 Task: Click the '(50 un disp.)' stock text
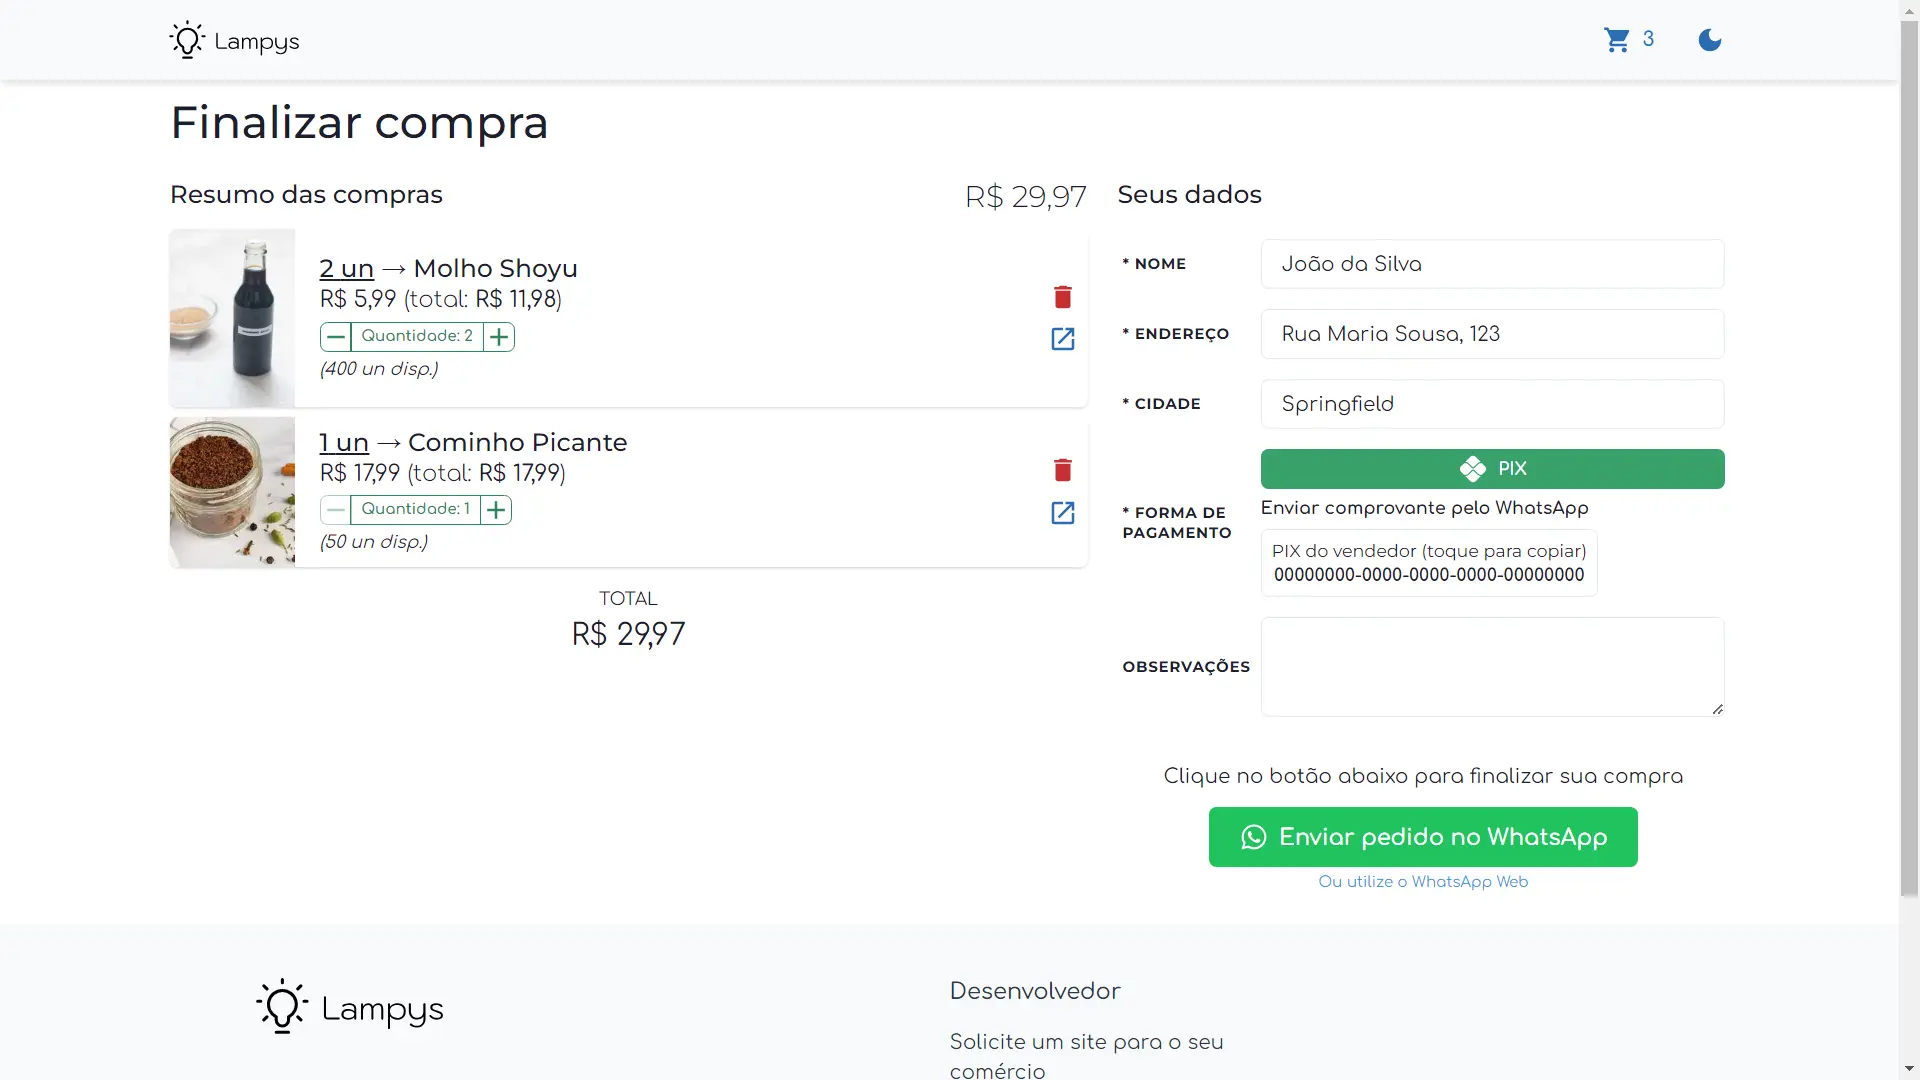pos(374,542)
